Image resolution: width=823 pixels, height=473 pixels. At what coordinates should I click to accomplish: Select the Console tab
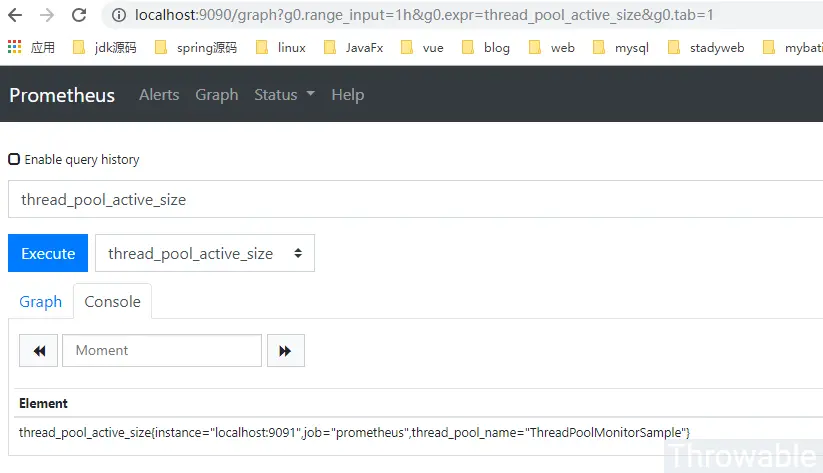click(x=112, y=301)
